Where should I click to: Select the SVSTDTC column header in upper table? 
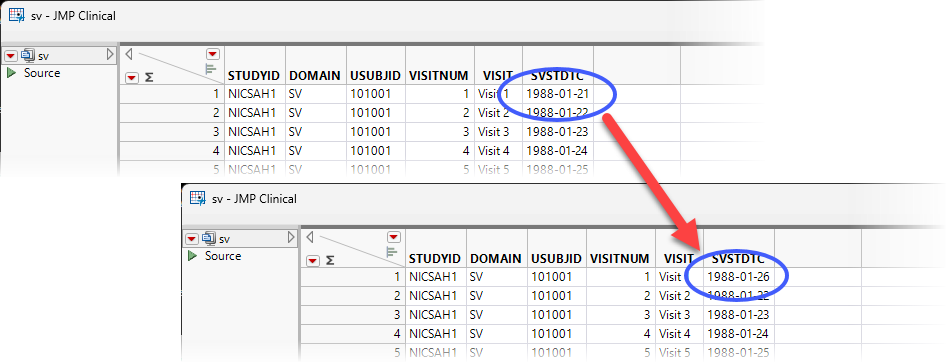point(557,75)
